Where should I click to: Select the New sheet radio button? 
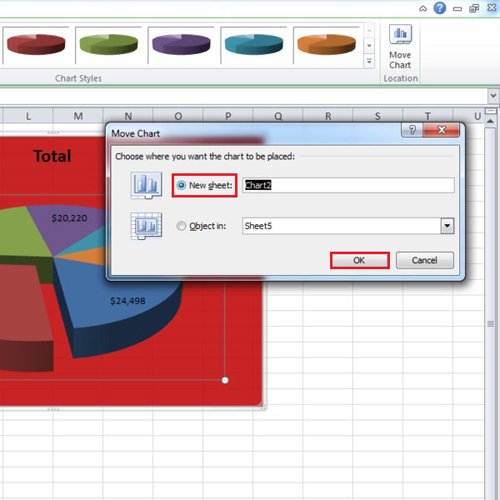pos(181,185)
